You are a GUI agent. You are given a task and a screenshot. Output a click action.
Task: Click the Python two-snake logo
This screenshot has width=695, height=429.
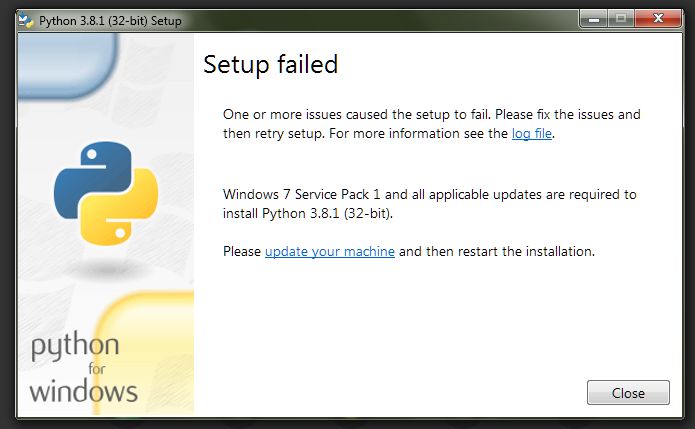tap(106, 193)
